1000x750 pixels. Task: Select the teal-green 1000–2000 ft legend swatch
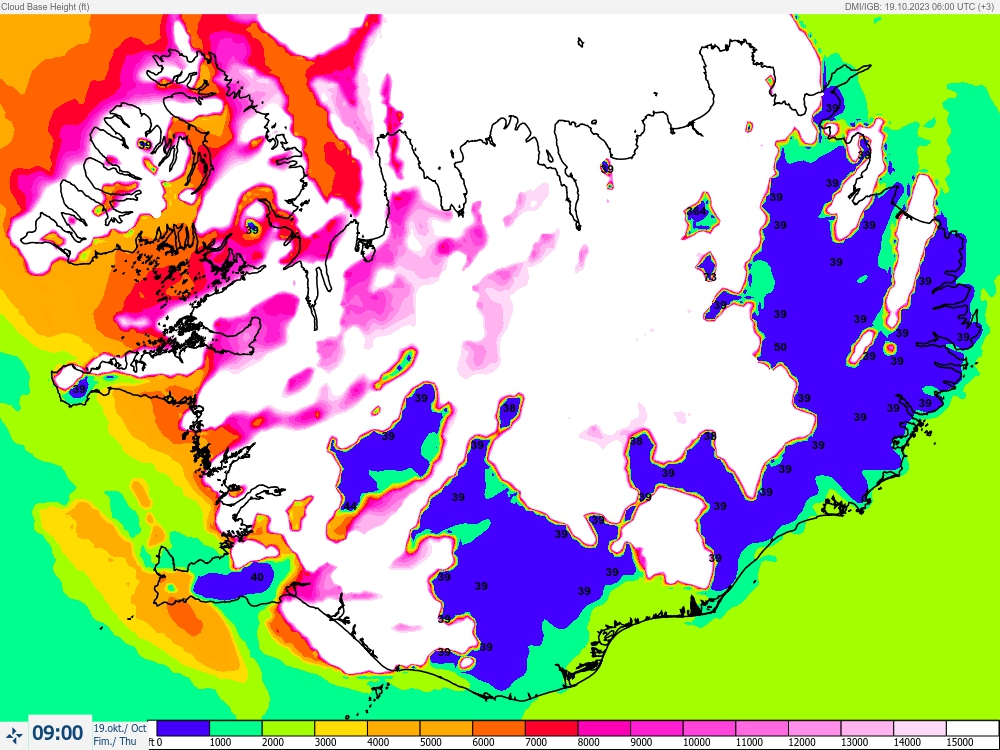click(235, 728)
